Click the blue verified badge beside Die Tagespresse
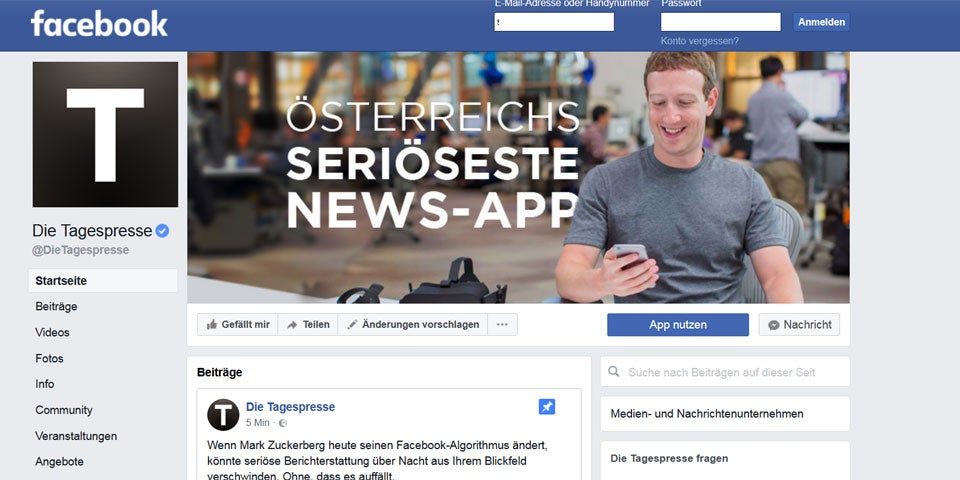The width and height of the screenshot is (960, 480). [162, 231]
